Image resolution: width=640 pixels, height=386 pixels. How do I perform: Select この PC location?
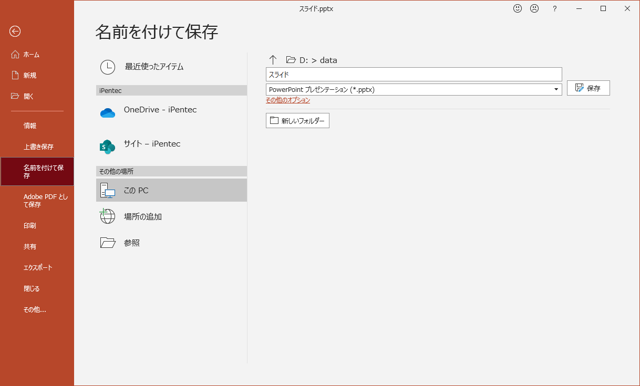click(171, 190)
